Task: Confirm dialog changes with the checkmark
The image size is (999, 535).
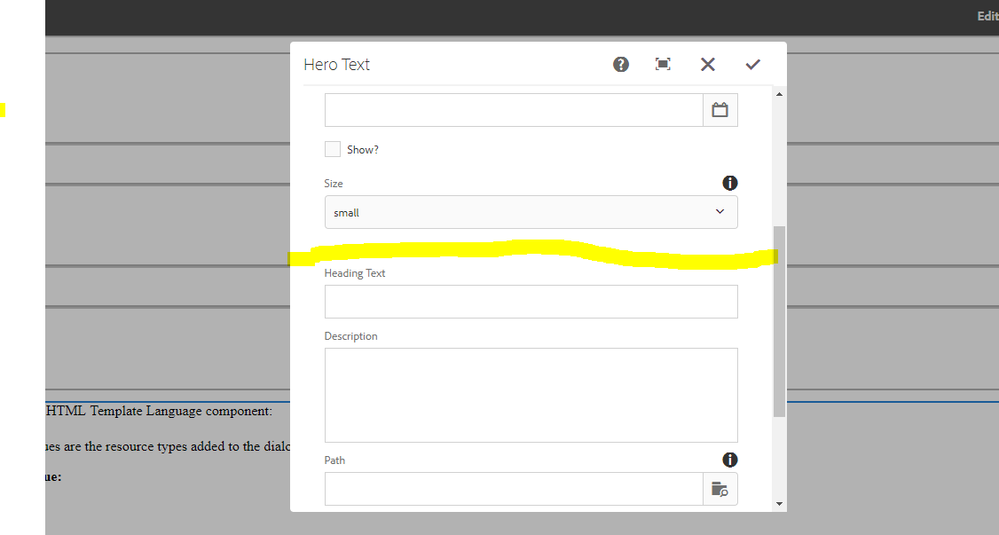Action: coord(752,64)
